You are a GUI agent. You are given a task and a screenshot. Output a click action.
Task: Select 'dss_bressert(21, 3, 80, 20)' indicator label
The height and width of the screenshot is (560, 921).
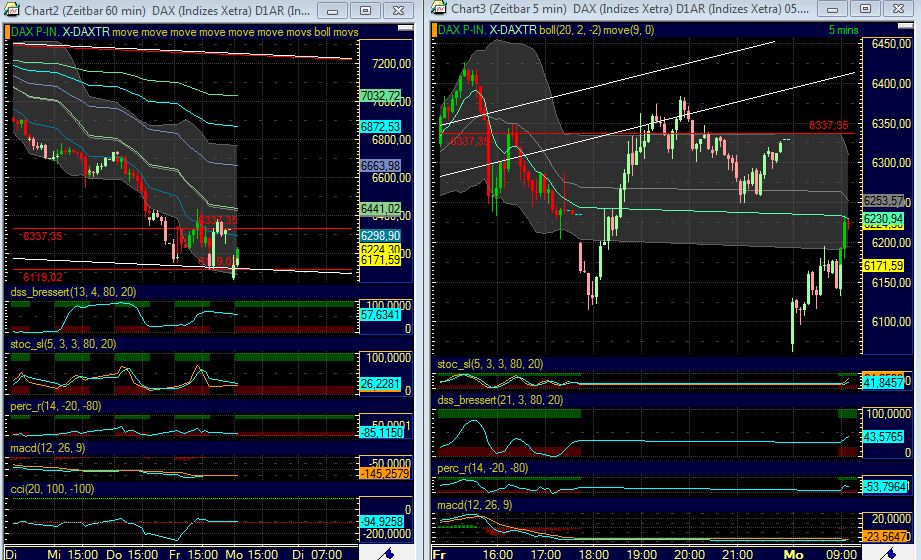pos(500,400)
